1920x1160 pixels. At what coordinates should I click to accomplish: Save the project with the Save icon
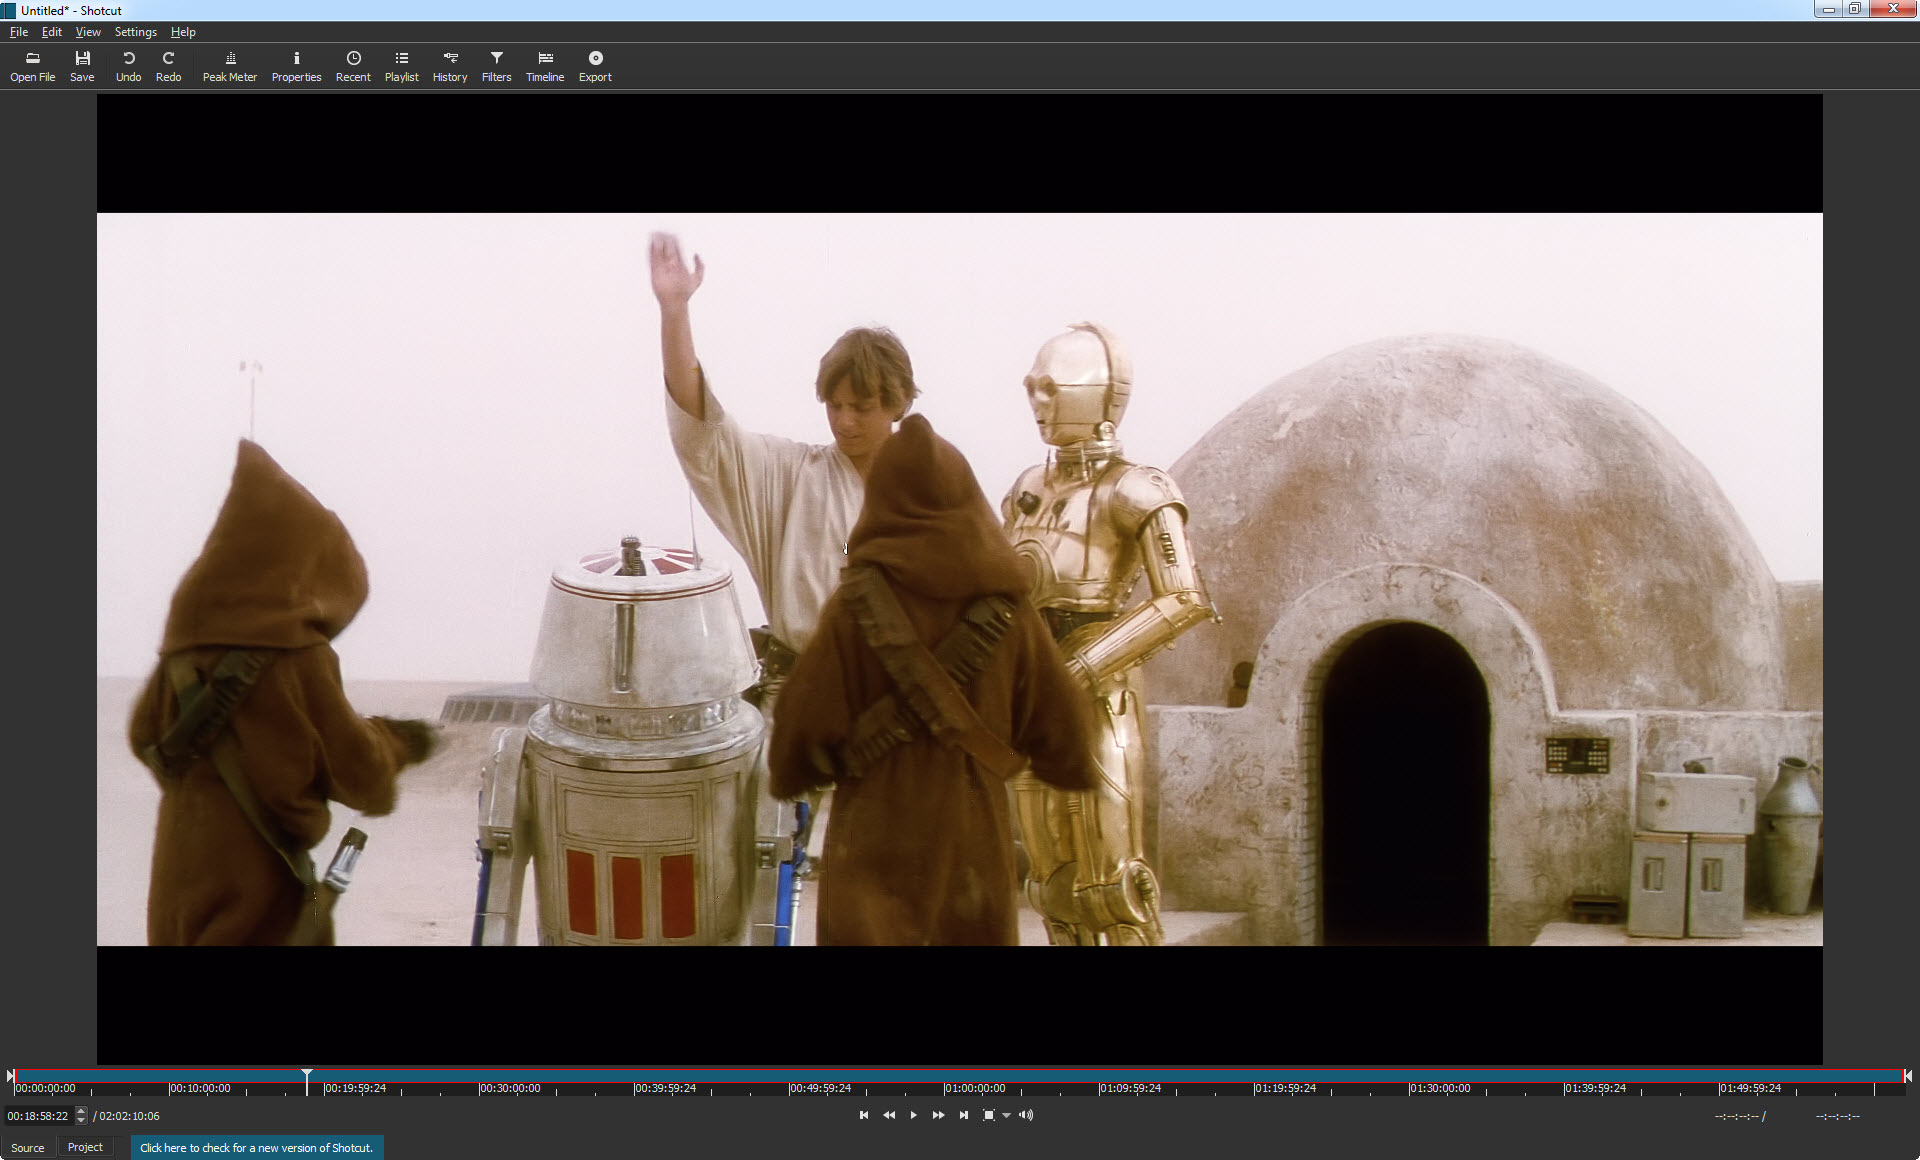[82, 66]
